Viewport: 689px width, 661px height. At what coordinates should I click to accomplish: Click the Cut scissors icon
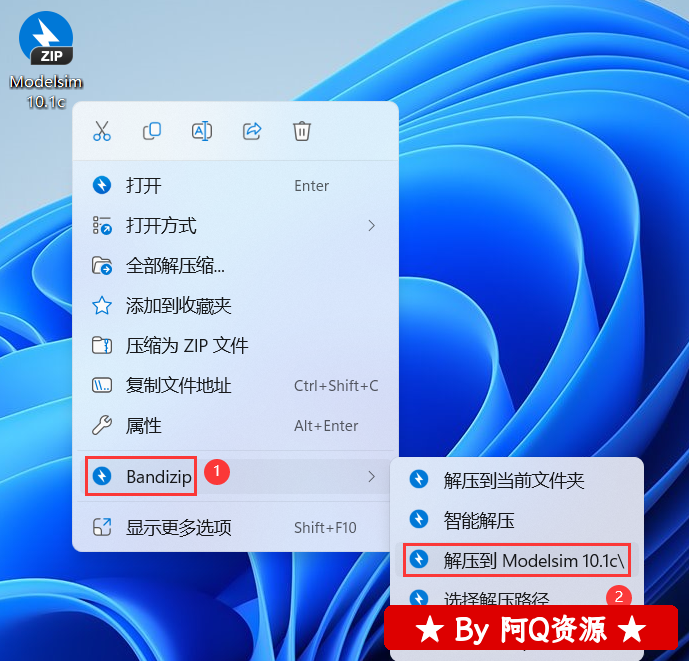102,131
